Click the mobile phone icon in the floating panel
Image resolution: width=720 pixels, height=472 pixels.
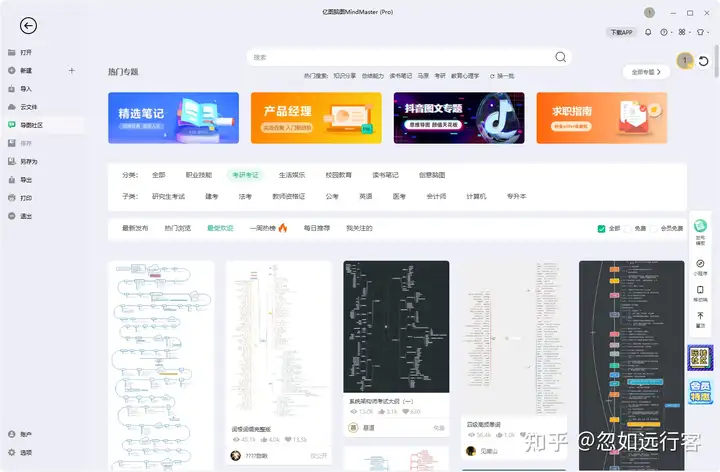pos(700,290)
